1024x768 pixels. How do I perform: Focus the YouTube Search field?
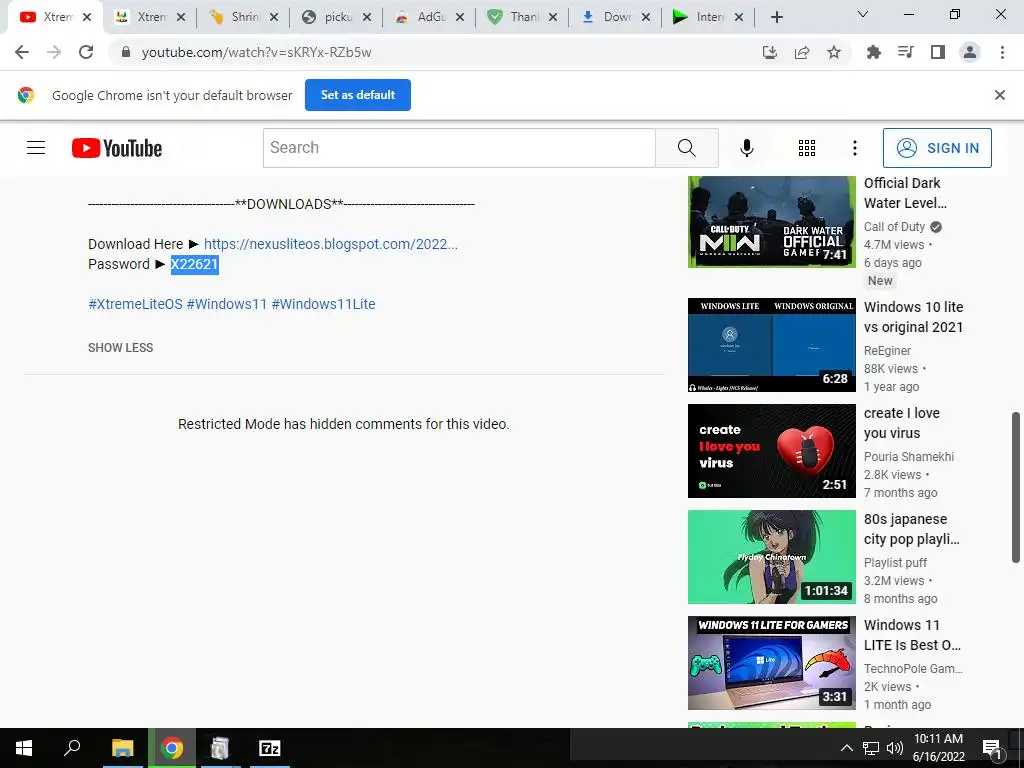point(459,148)
